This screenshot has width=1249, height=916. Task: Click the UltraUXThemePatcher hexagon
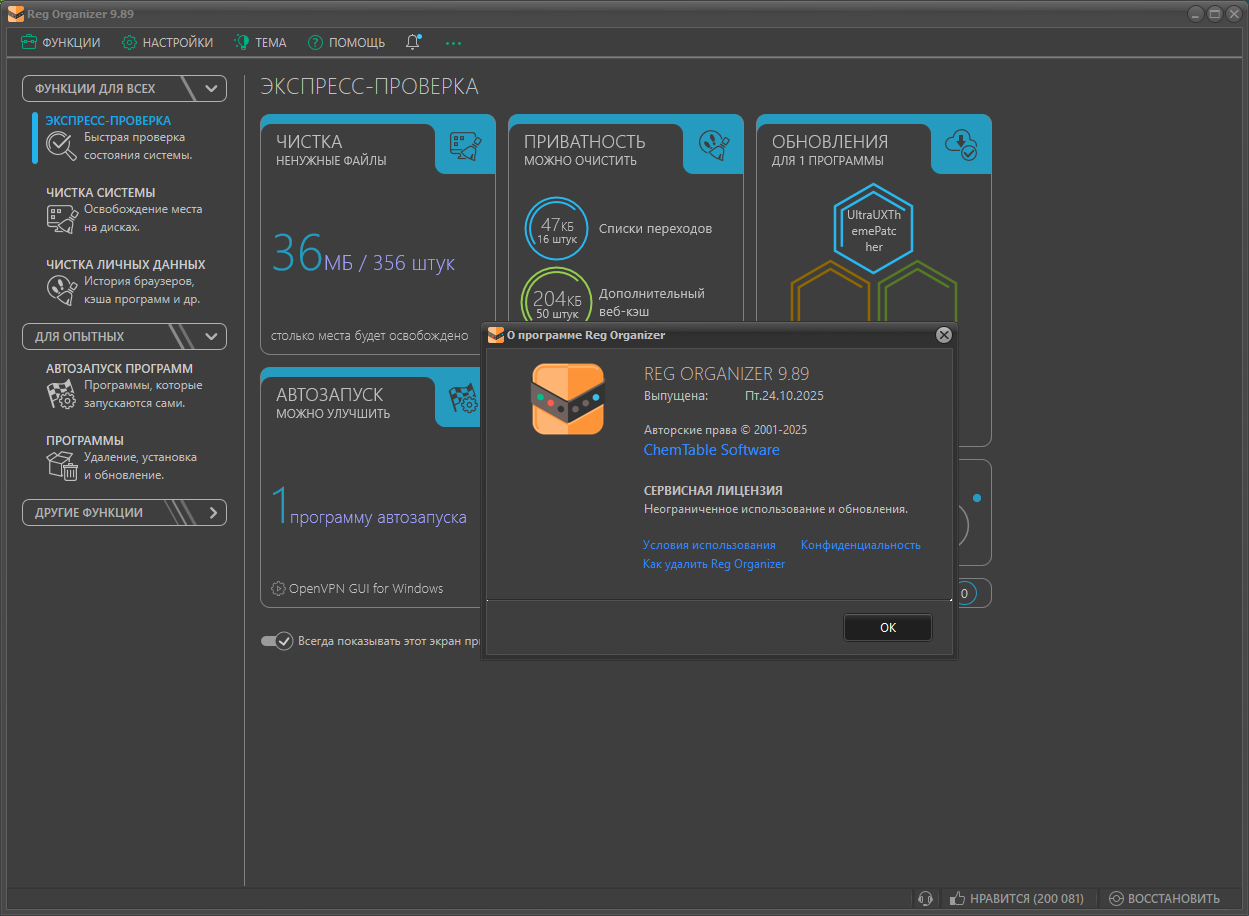pos(873,229)
